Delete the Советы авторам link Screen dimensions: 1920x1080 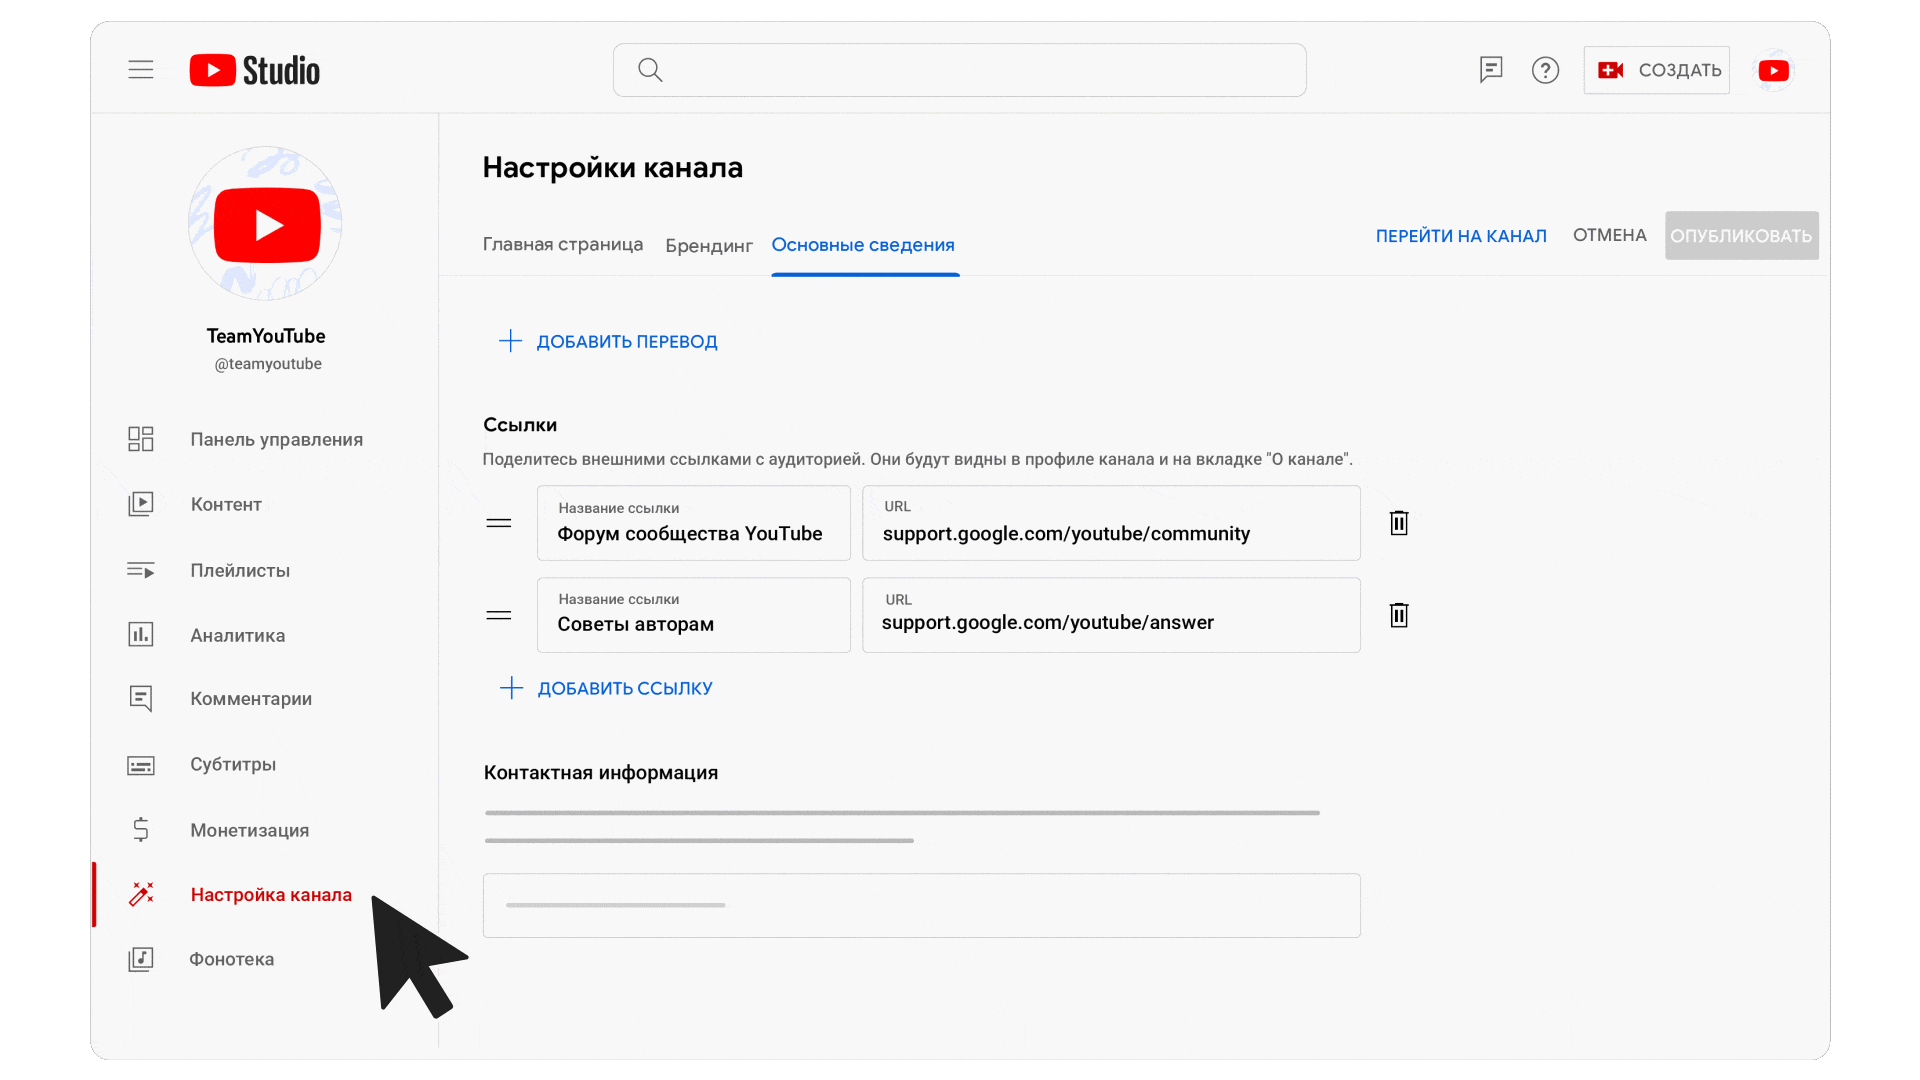click(x=1399, y=615)
